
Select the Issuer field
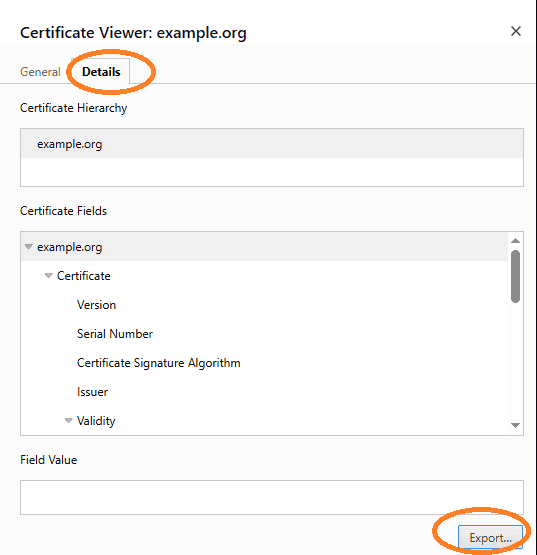[x=264, y=392]
